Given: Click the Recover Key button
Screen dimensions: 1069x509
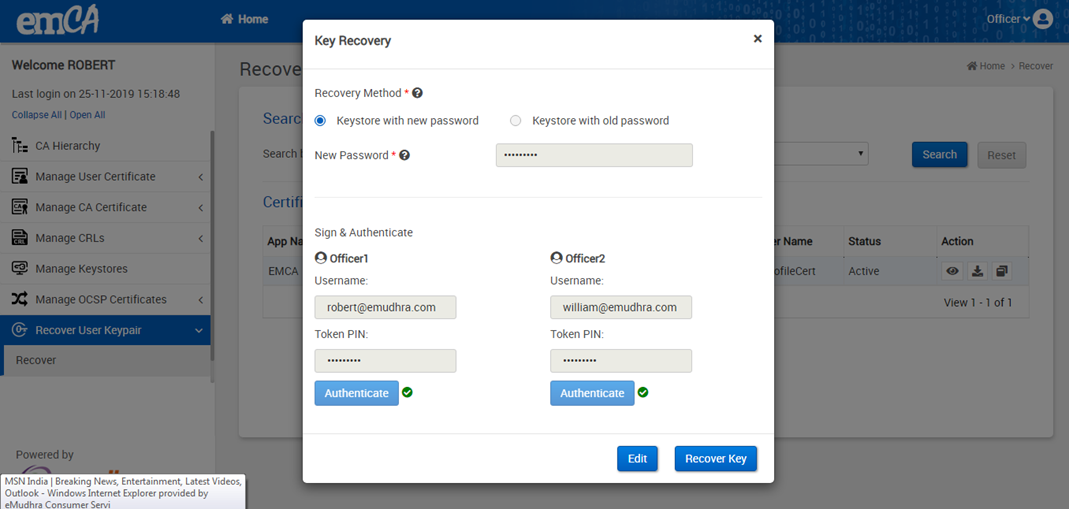Looking at the screenshot, I should coord(716,459).
